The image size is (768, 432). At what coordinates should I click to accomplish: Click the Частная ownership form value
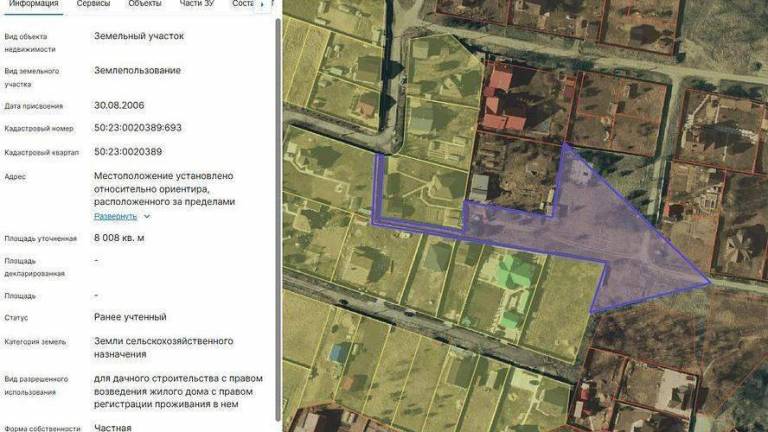pos(112,427)
